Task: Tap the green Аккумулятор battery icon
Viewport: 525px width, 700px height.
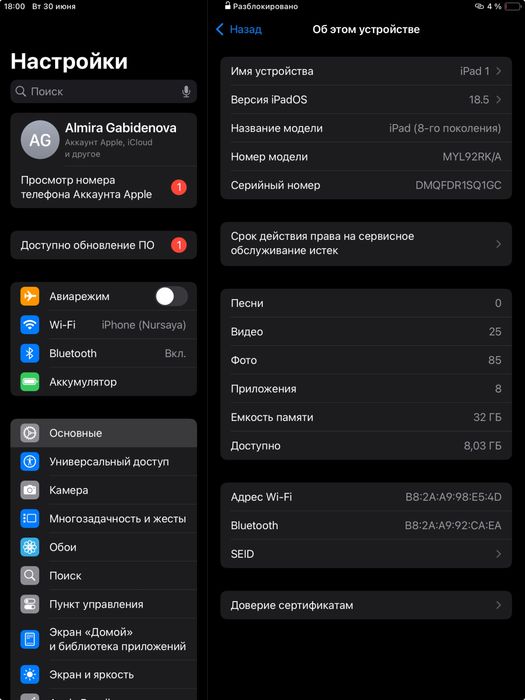Action: point(30,382)
